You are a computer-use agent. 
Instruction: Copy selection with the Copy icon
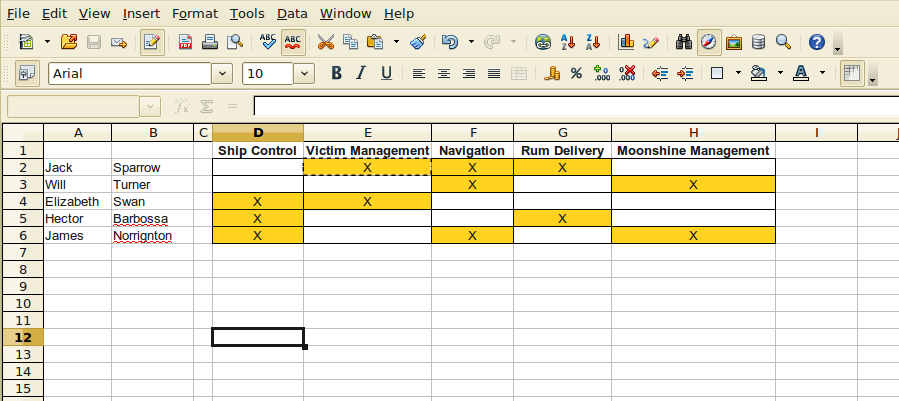[350, 42]
